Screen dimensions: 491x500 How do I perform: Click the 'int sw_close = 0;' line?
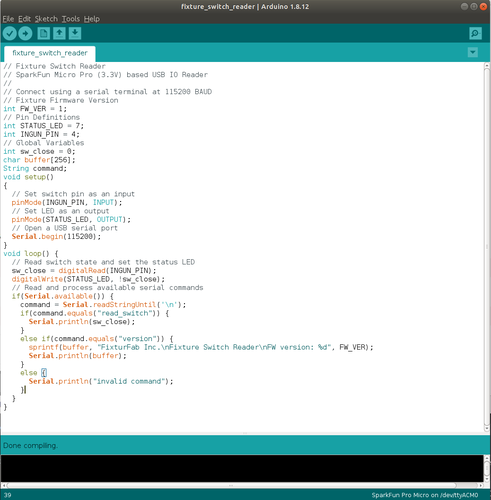pos(39,151)
